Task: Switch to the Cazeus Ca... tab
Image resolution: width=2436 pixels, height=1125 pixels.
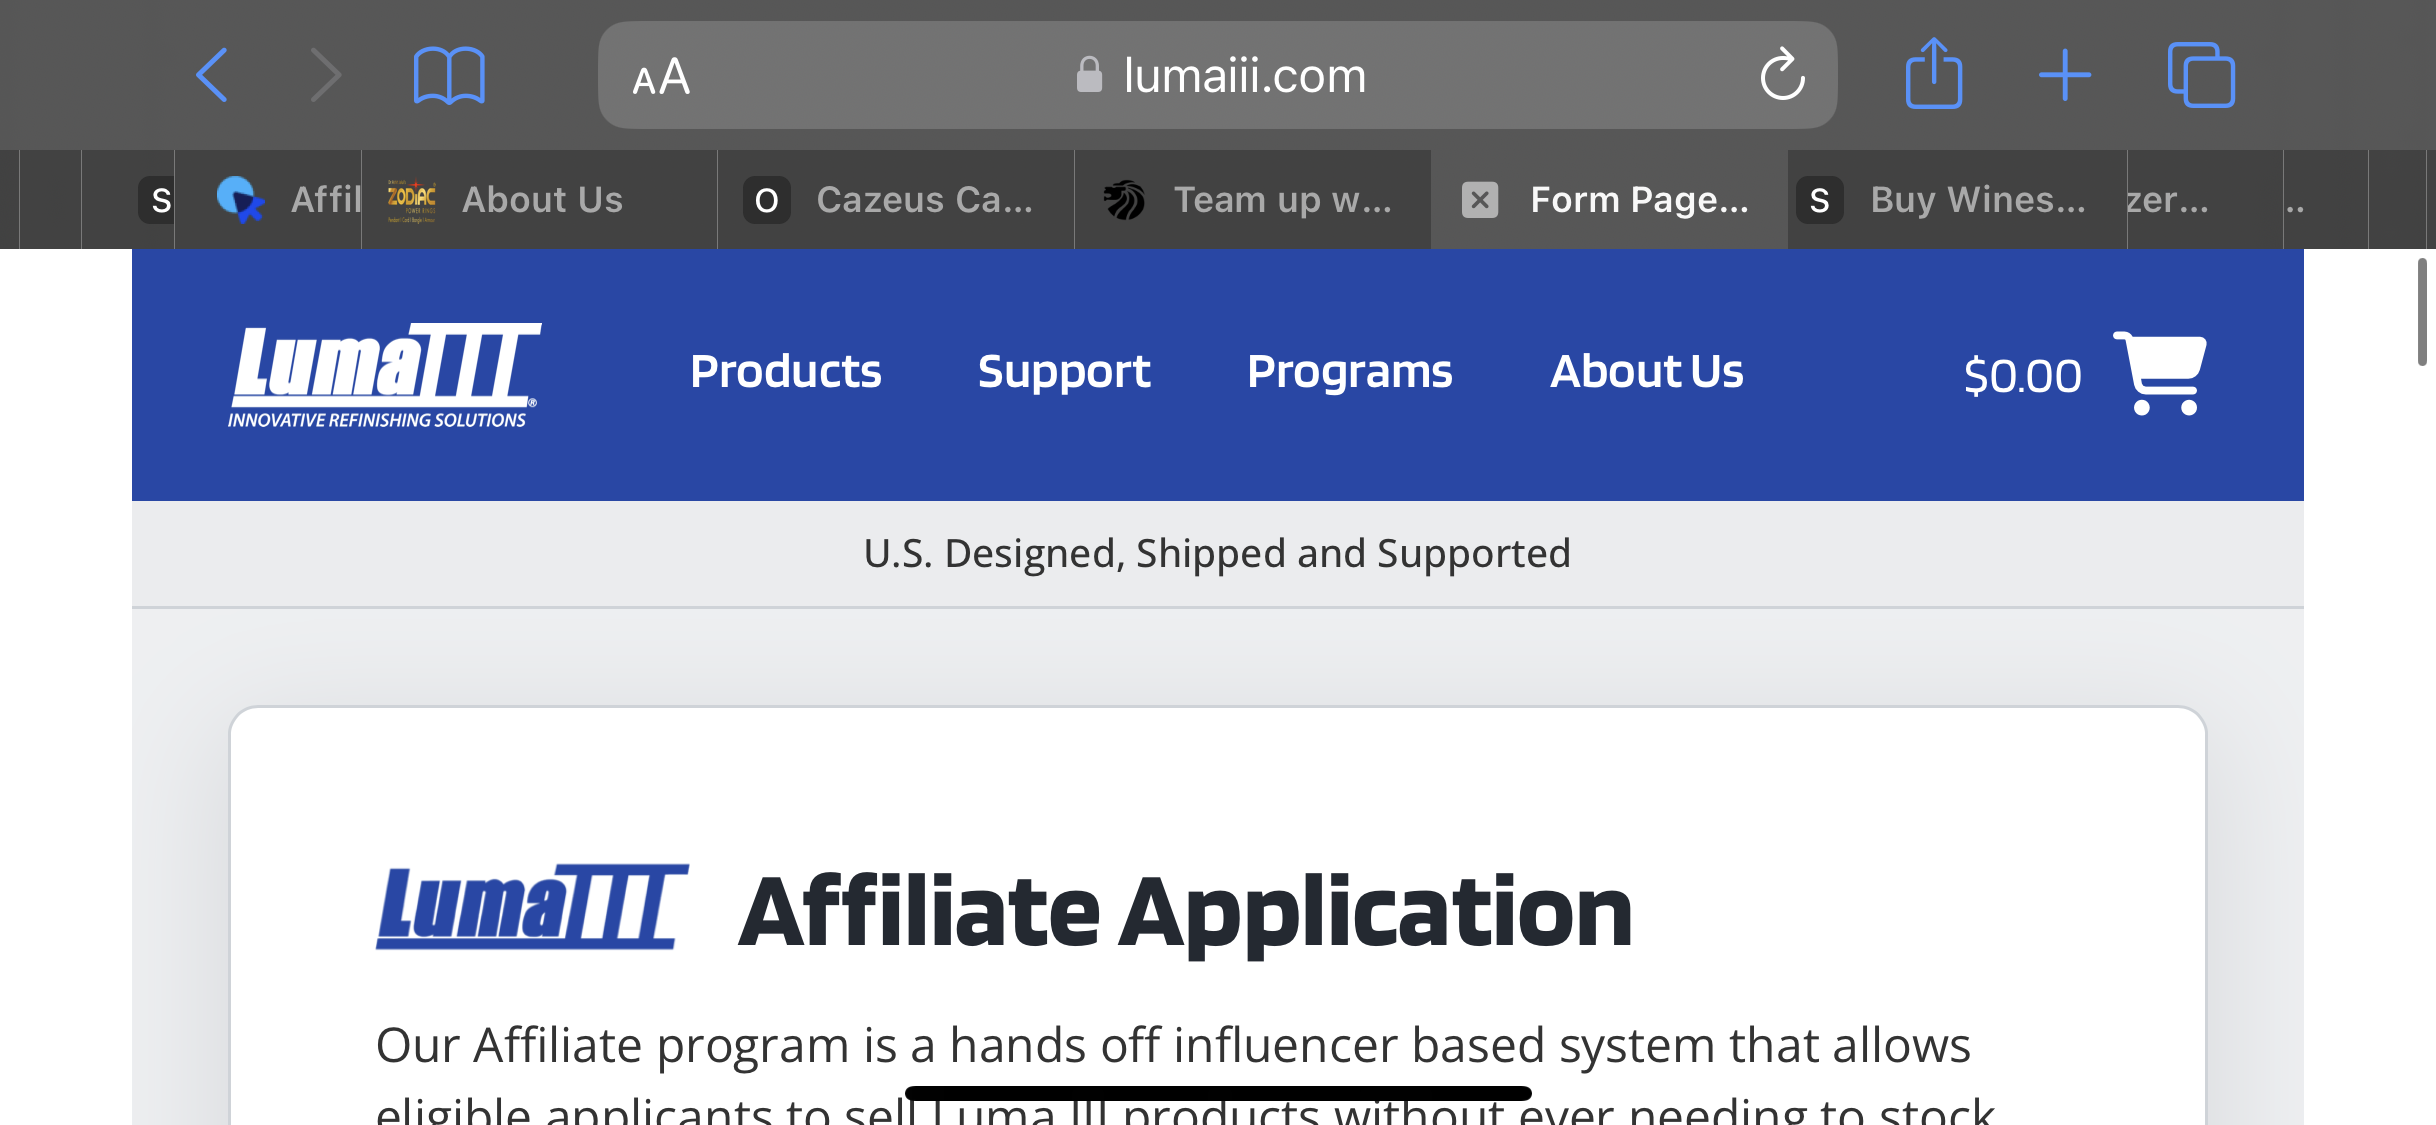Action: (896, 200)
